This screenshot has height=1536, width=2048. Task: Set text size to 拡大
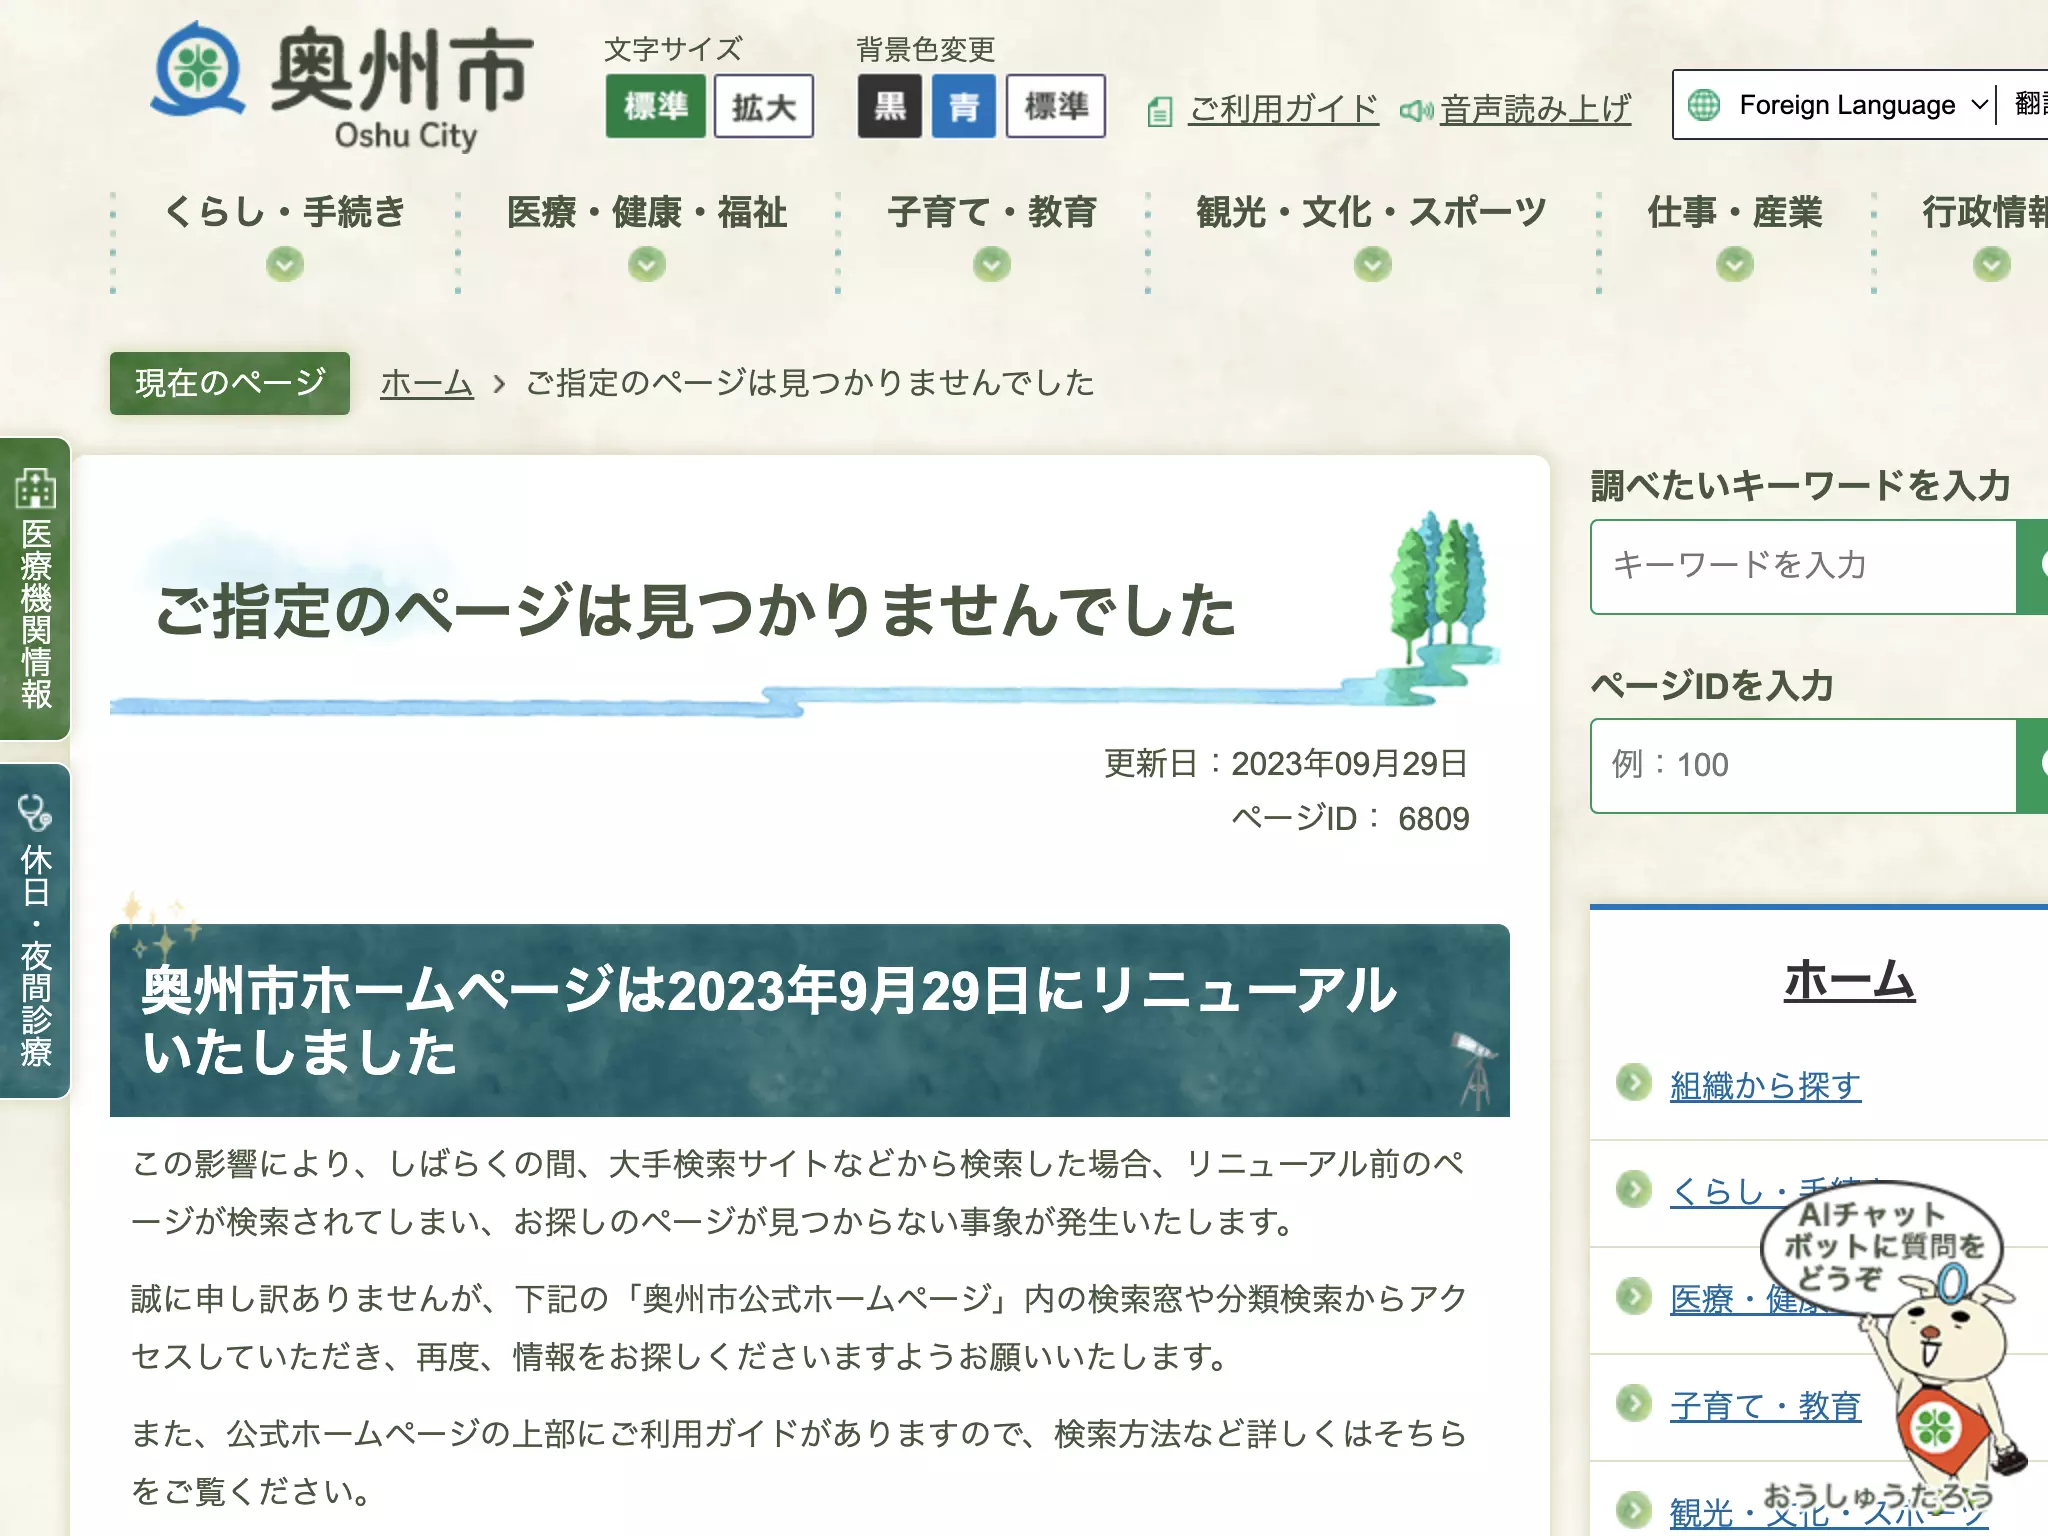764,106
